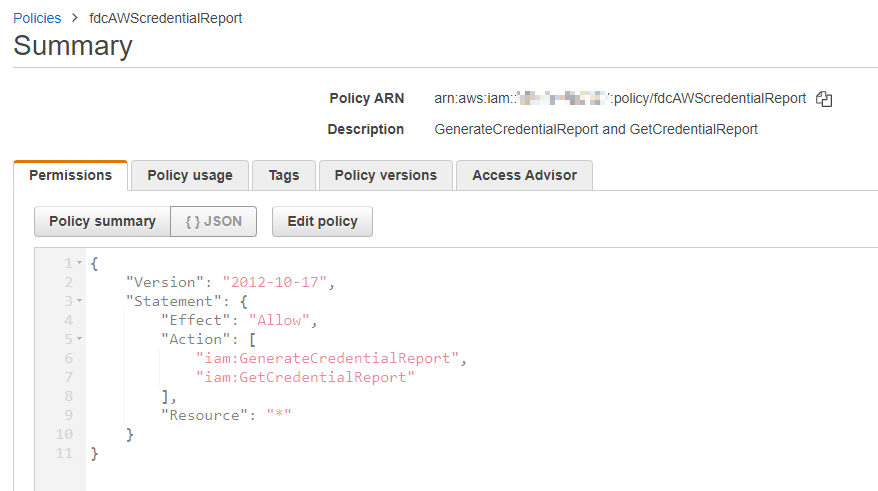
Task: Collapse the Statement block at line 3
Action: click(79, 301)
